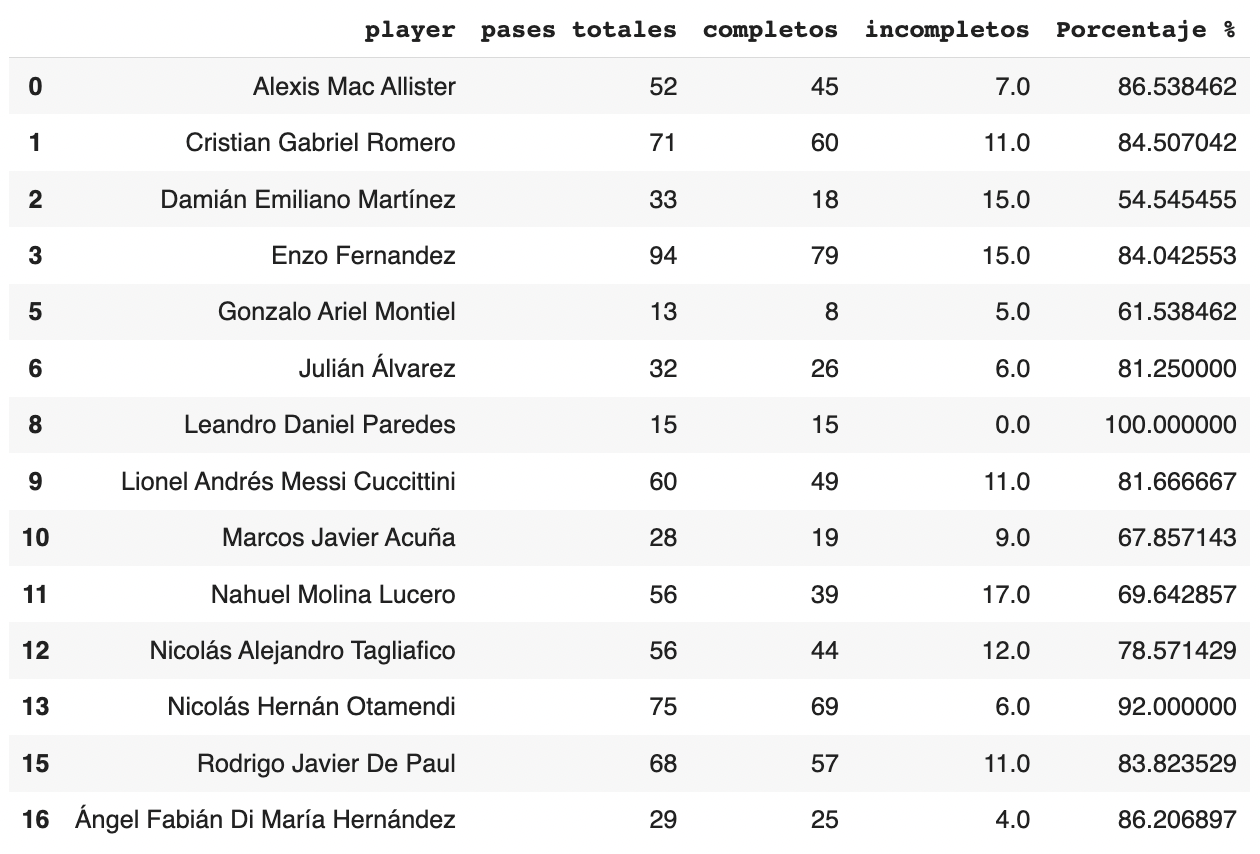
Task: Click the Nicolás Alejandro Tagliafico name cell
Action: [303, 651]
